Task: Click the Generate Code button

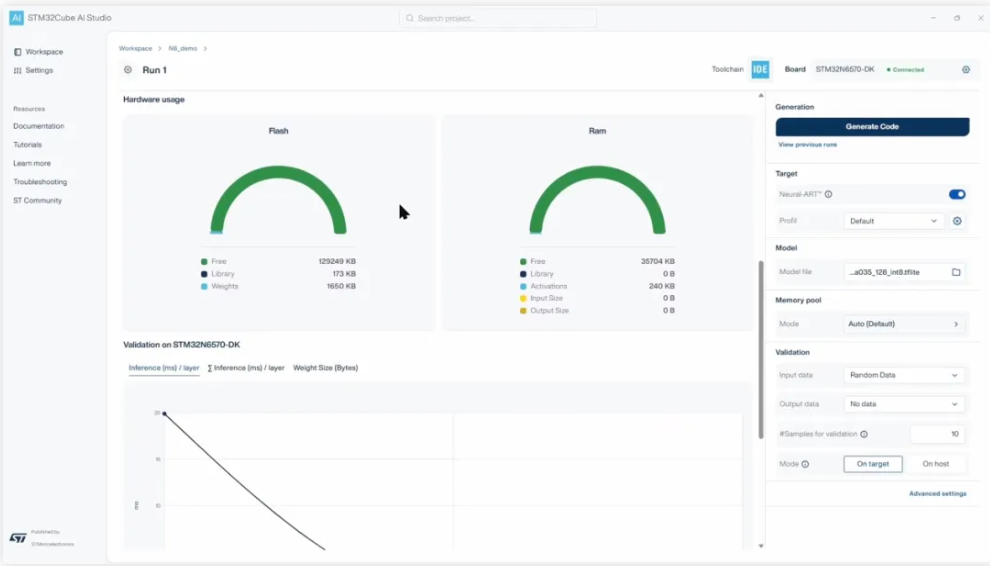Action: coord(872,126)
